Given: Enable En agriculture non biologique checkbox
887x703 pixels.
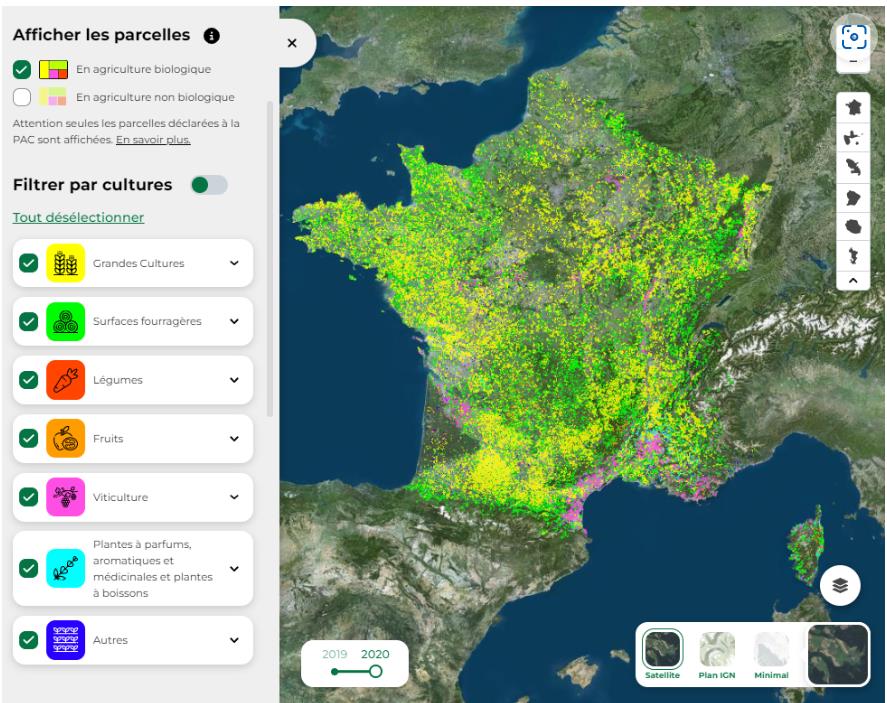Looking at the screenshot, I should coord(22,97).
